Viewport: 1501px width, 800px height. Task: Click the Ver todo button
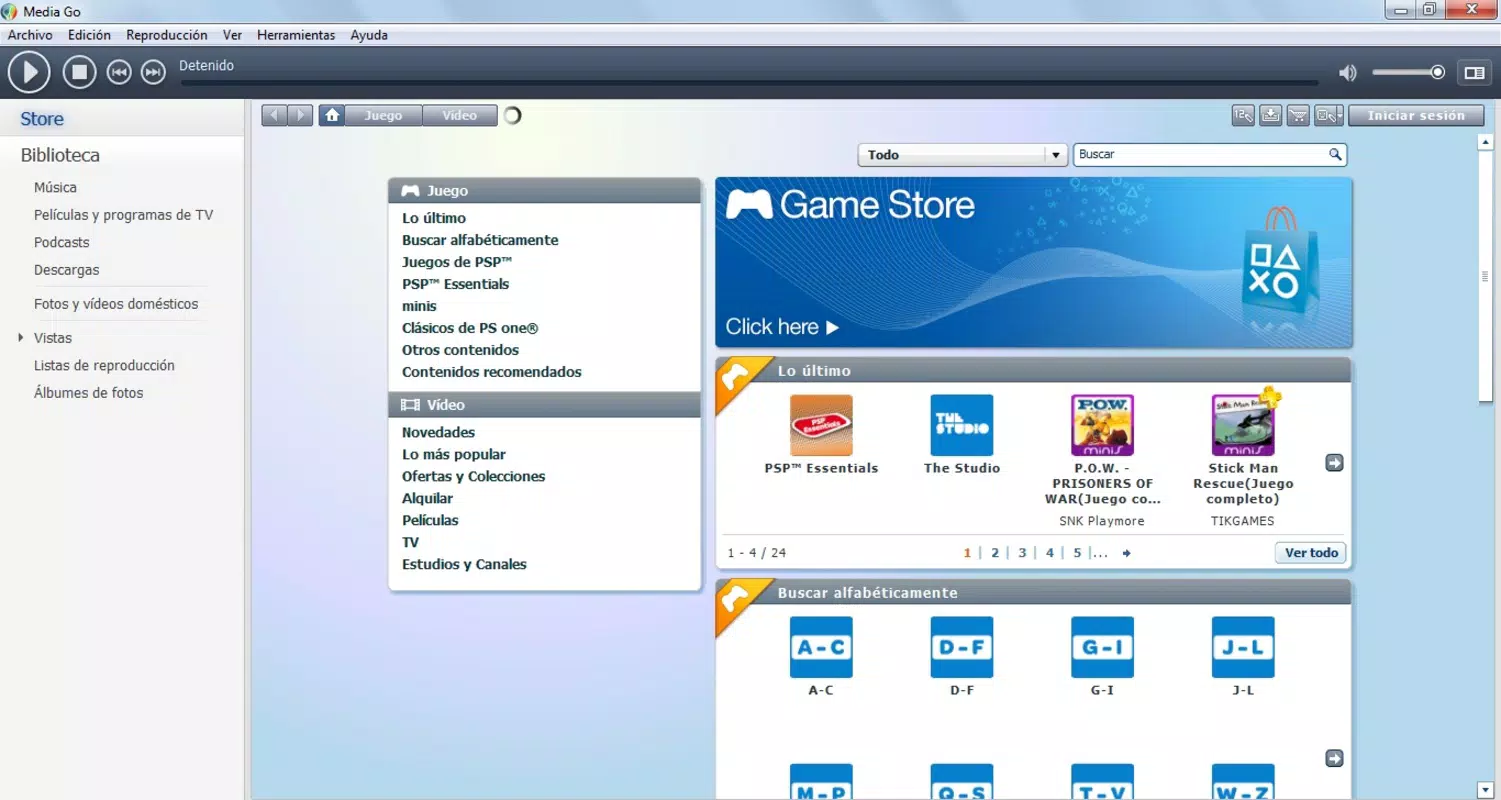click(1311, 553)
